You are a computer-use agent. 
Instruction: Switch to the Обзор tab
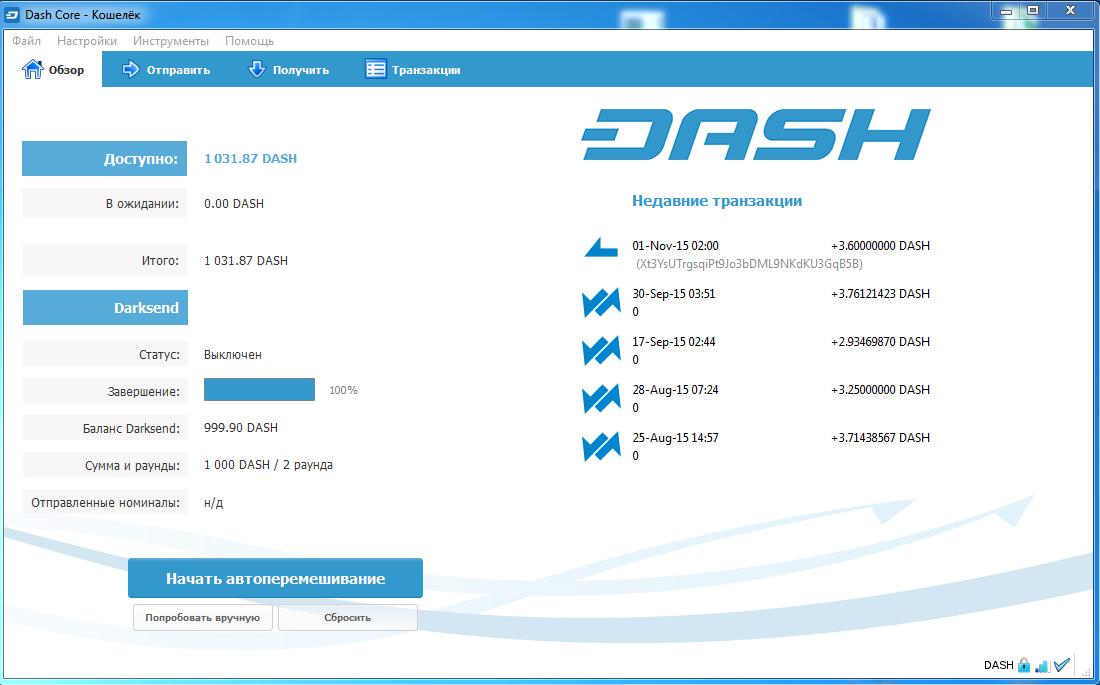(53, 69)
